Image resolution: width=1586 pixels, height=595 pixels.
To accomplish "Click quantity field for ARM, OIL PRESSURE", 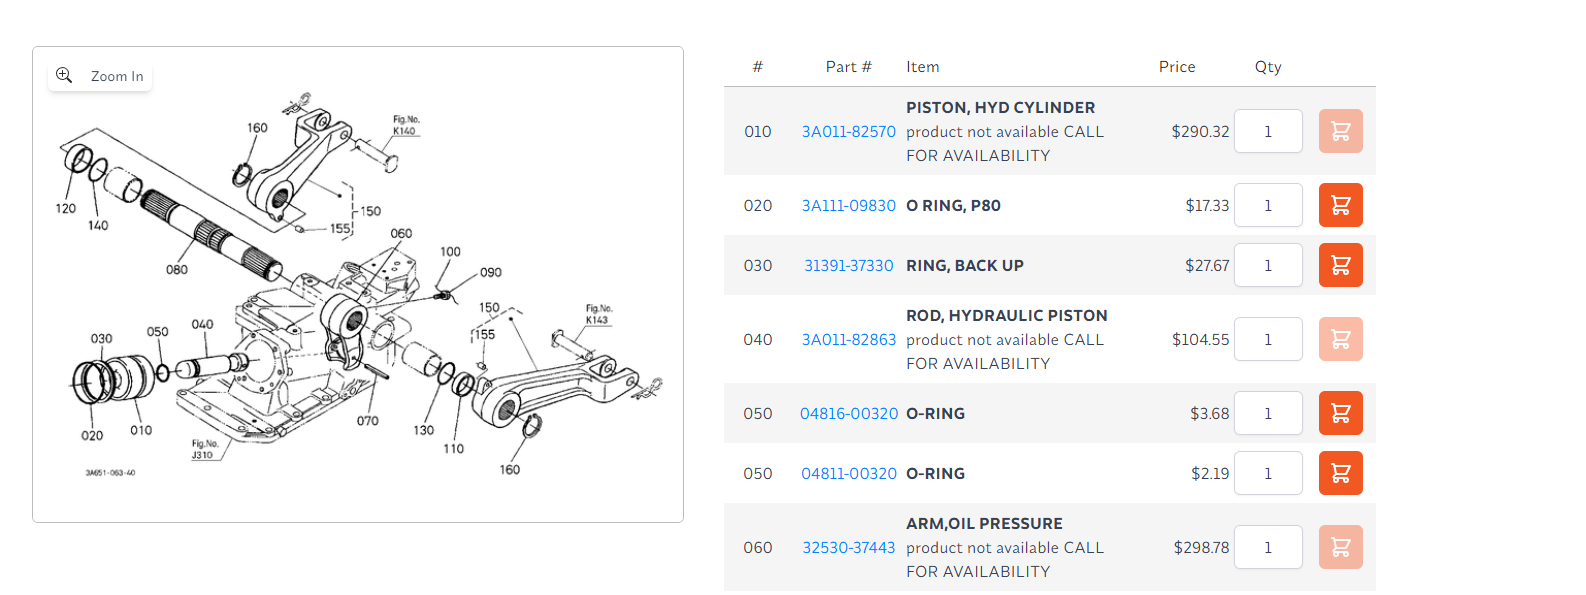I will (x=1268, y=547).
